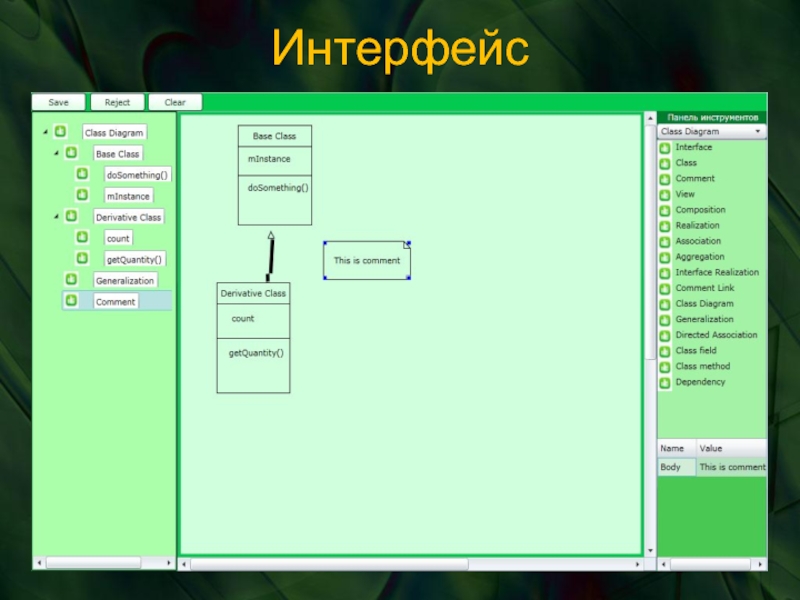This screenshot has height=600, width=800.
Task: Select Derivative Class label in tree
Action: pyautogui.click(x=129, y=217)
